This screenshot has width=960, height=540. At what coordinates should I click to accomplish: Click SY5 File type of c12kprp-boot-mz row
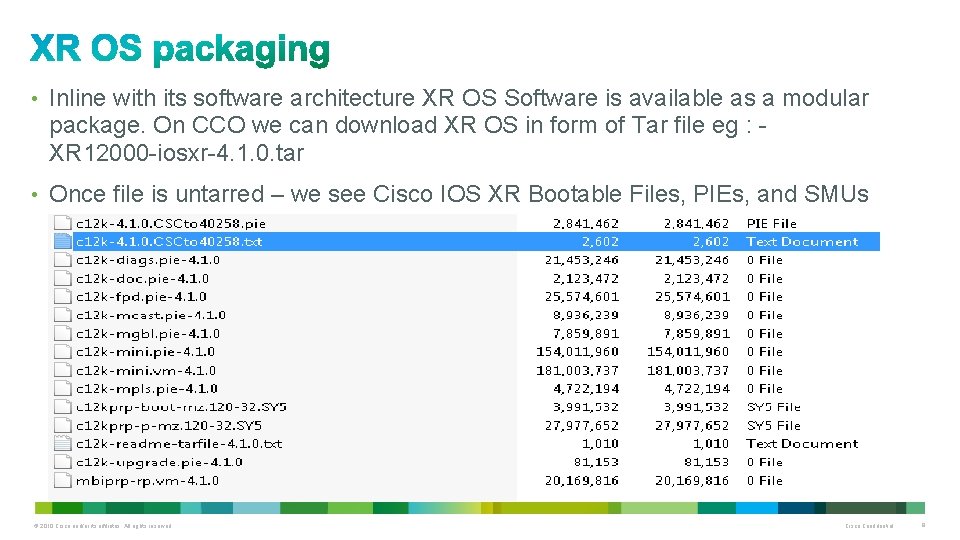[773, 407]
